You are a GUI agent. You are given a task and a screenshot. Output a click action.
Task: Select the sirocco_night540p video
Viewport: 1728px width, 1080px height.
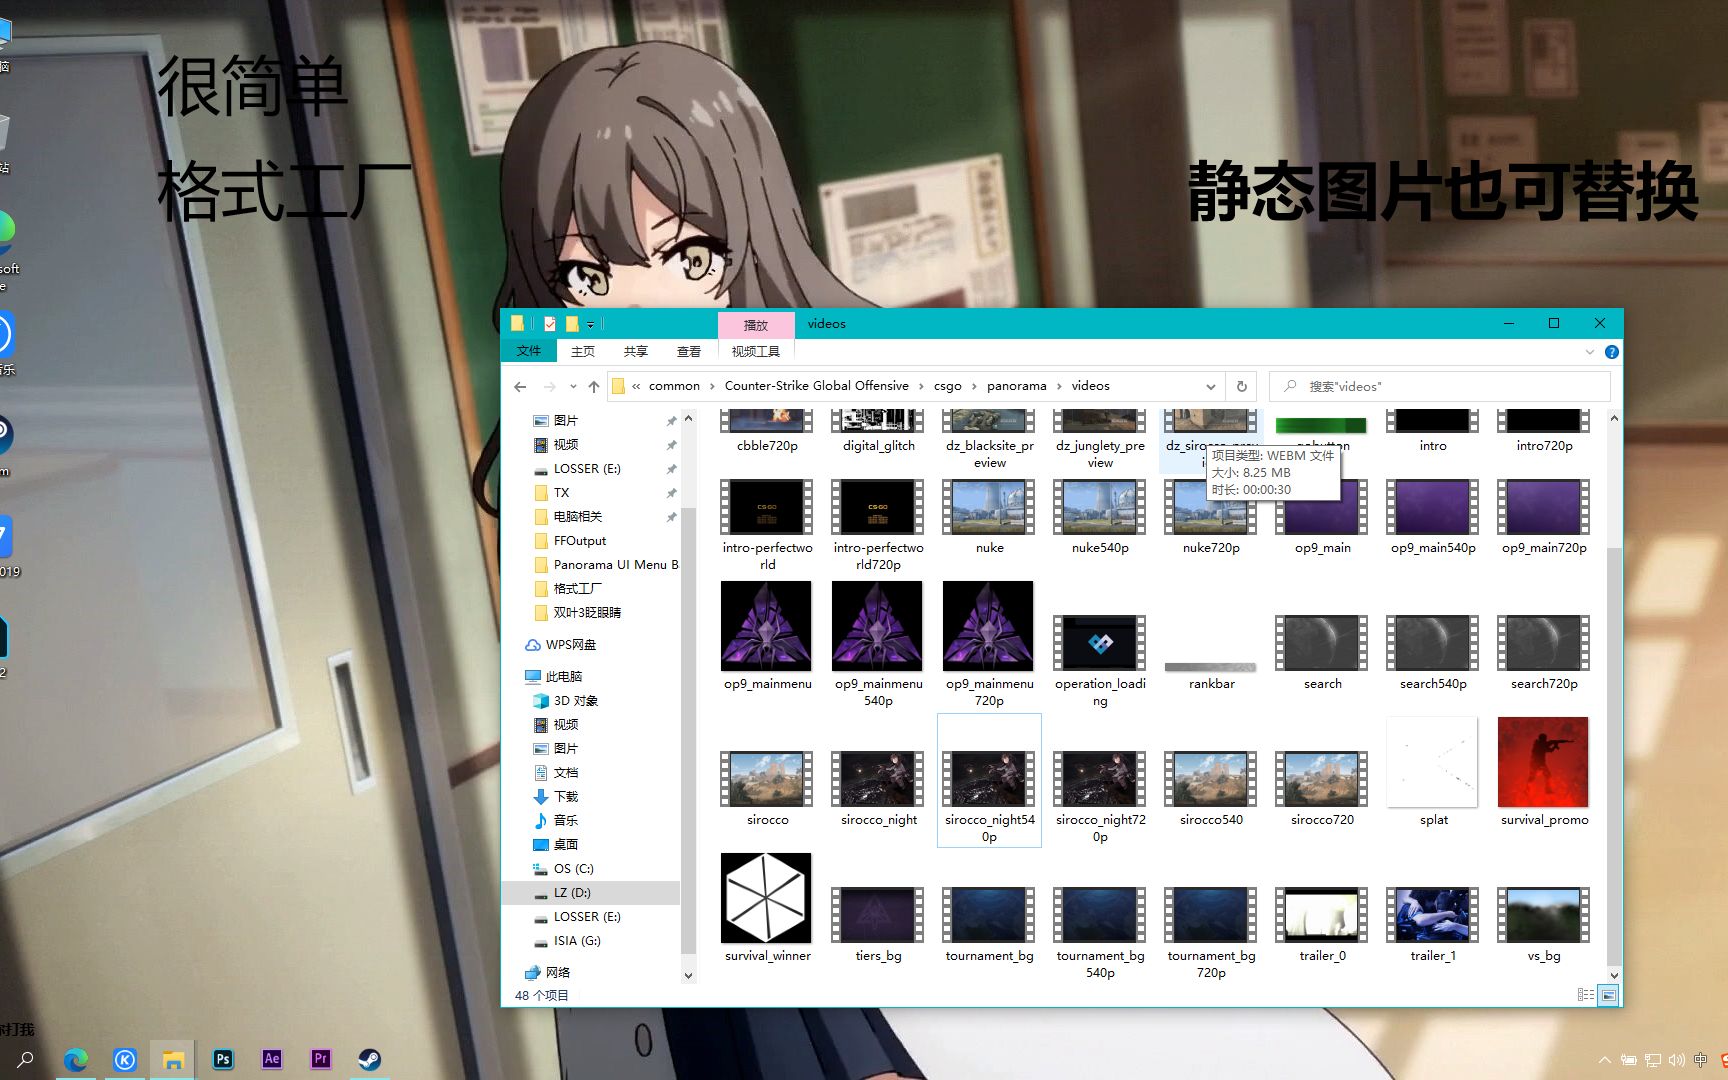pos(989,780)
